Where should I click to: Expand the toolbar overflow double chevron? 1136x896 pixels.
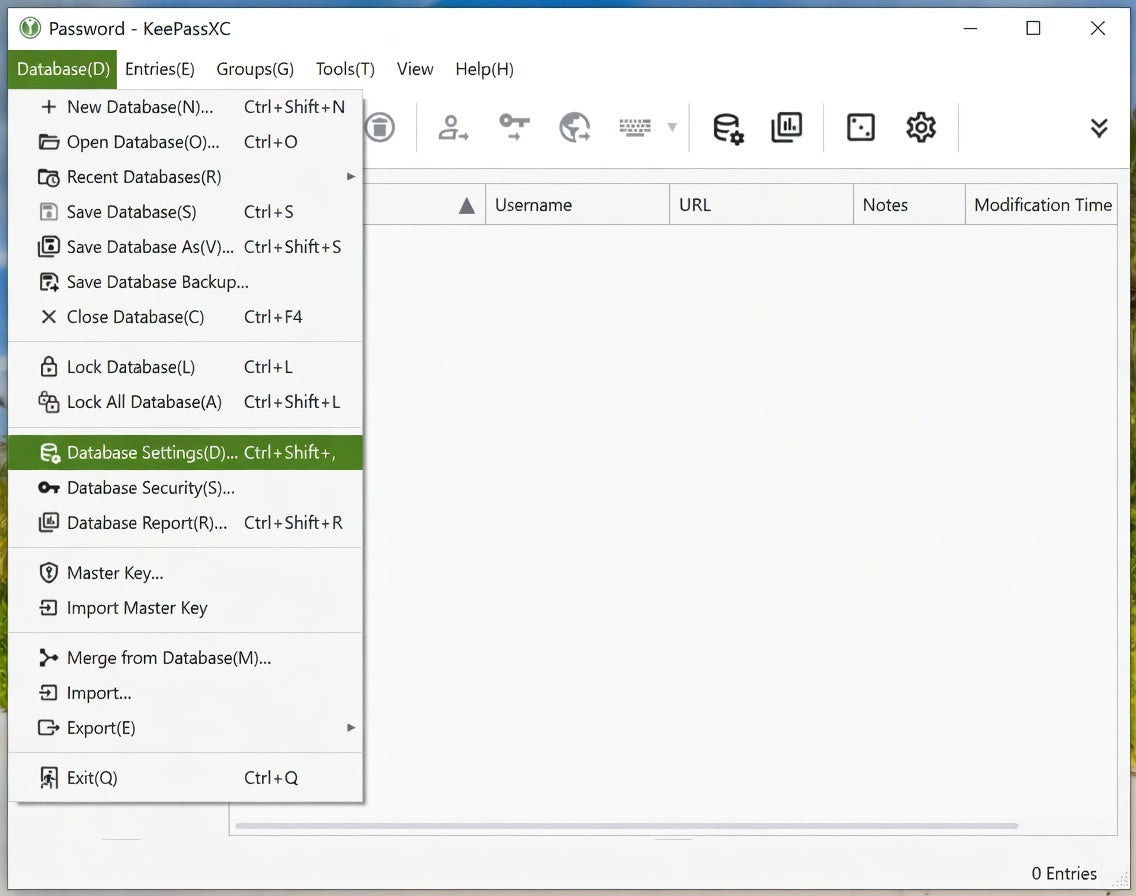click(x=1098, y=127)
